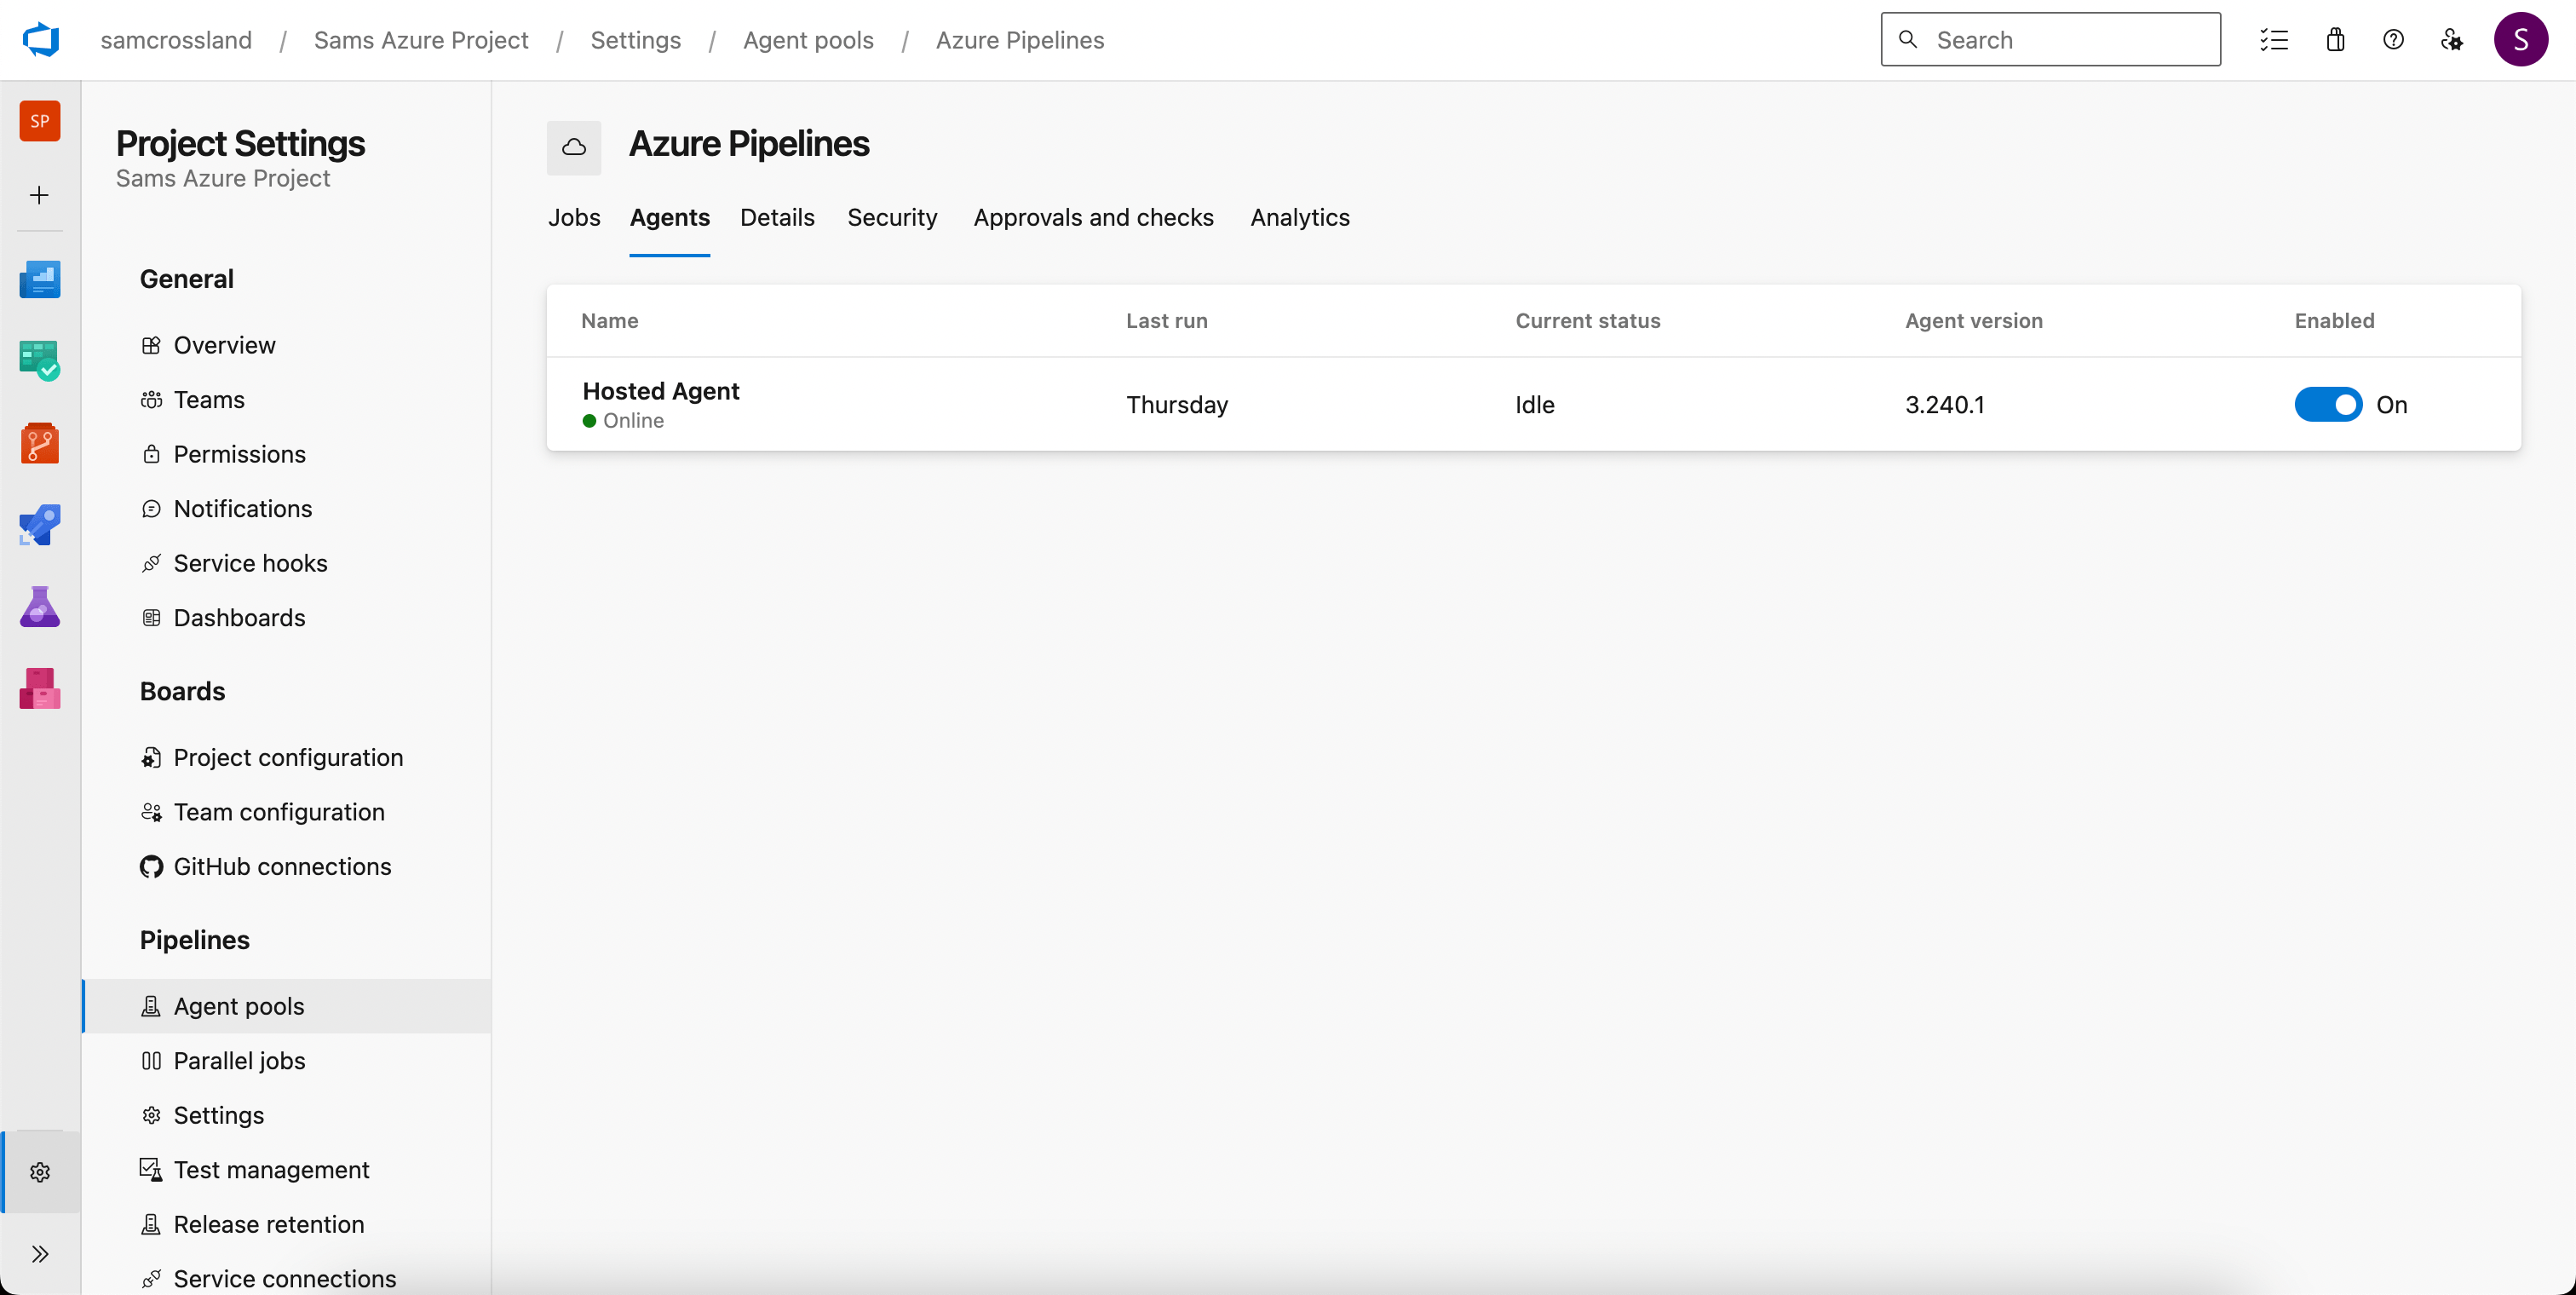Switch to Approvals and checks tab
Viewport: 2576px width, 1295px height.
(x=1094, y=218)
